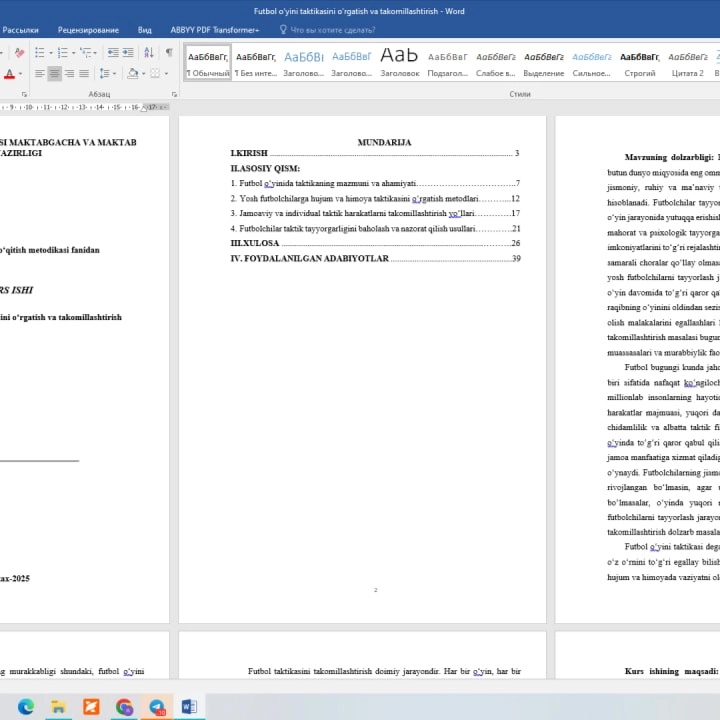
Task: Click the right indent marker on ruler
Action: tap(144, 107)
